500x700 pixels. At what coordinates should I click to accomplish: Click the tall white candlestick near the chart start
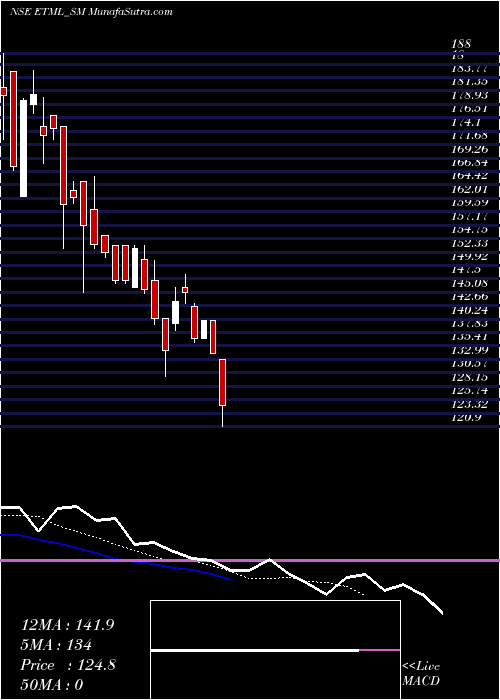[23, 148]
